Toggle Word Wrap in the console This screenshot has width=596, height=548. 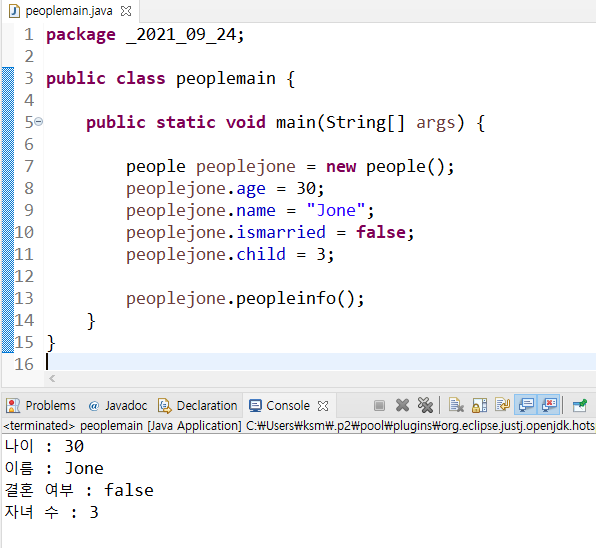pyautogui.click(x=502, y=405)
